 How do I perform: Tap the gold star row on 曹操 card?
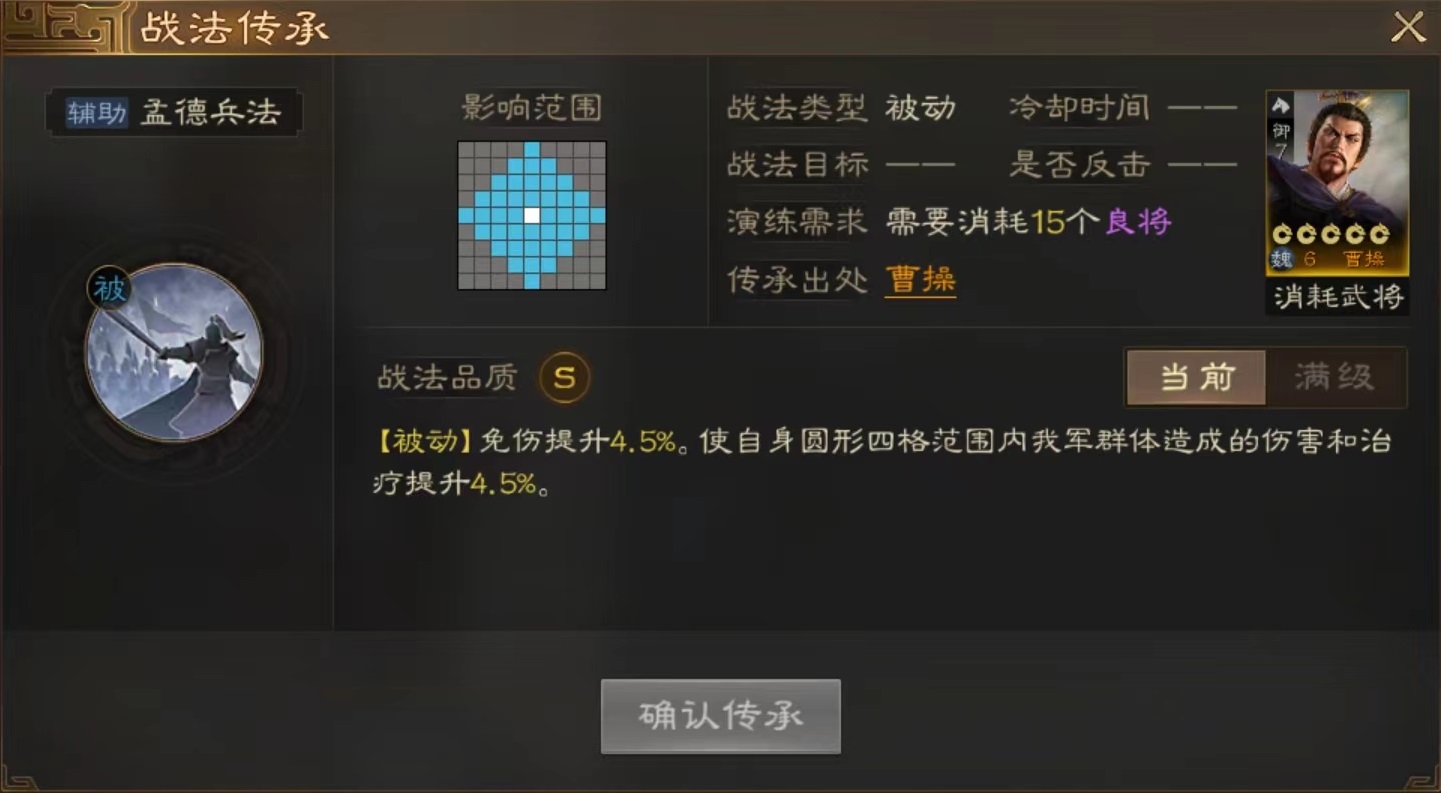[x=1330, y=234]
